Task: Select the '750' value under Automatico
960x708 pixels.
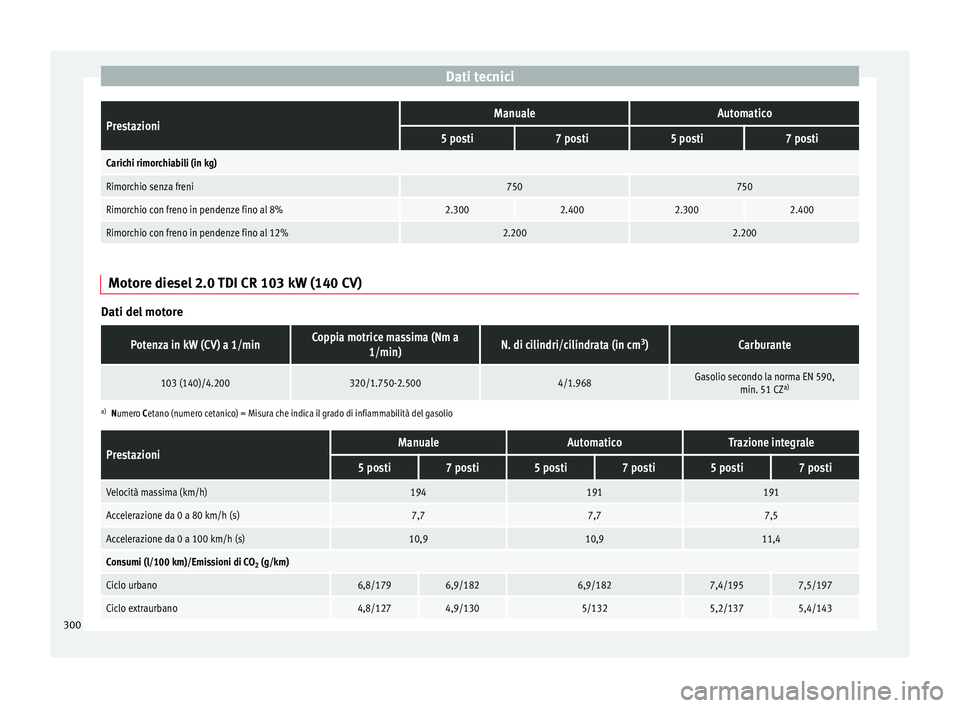Action: coord(744,186)
